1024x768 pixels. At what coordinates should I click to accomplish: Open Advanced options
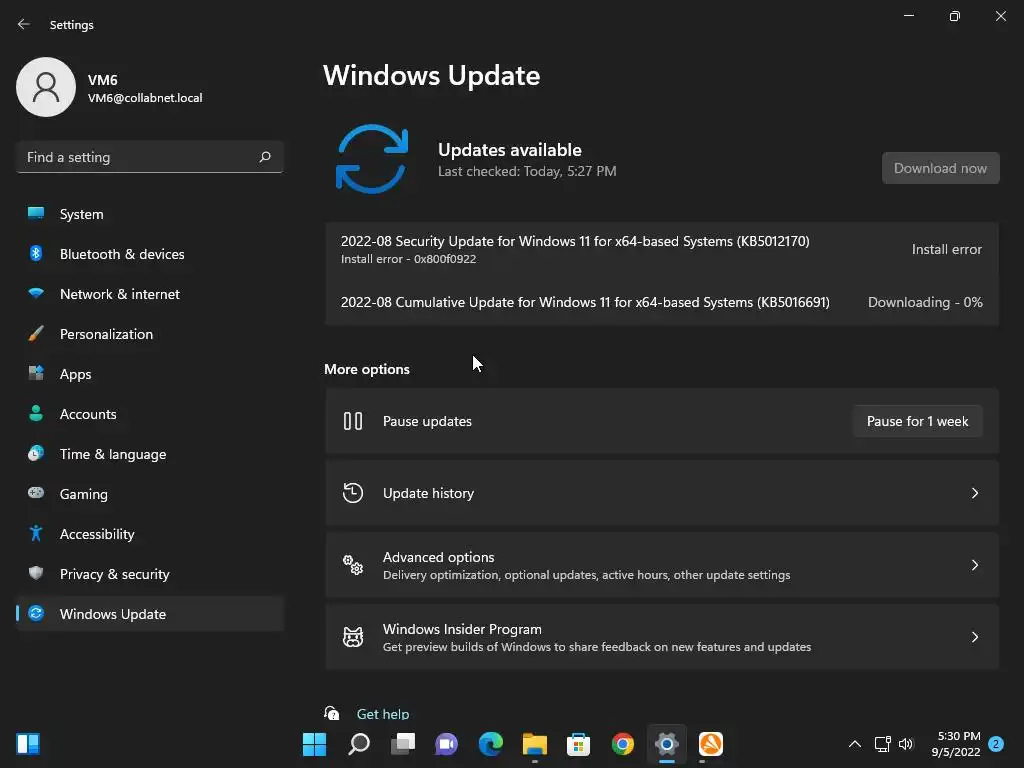(x=662, y=565)
